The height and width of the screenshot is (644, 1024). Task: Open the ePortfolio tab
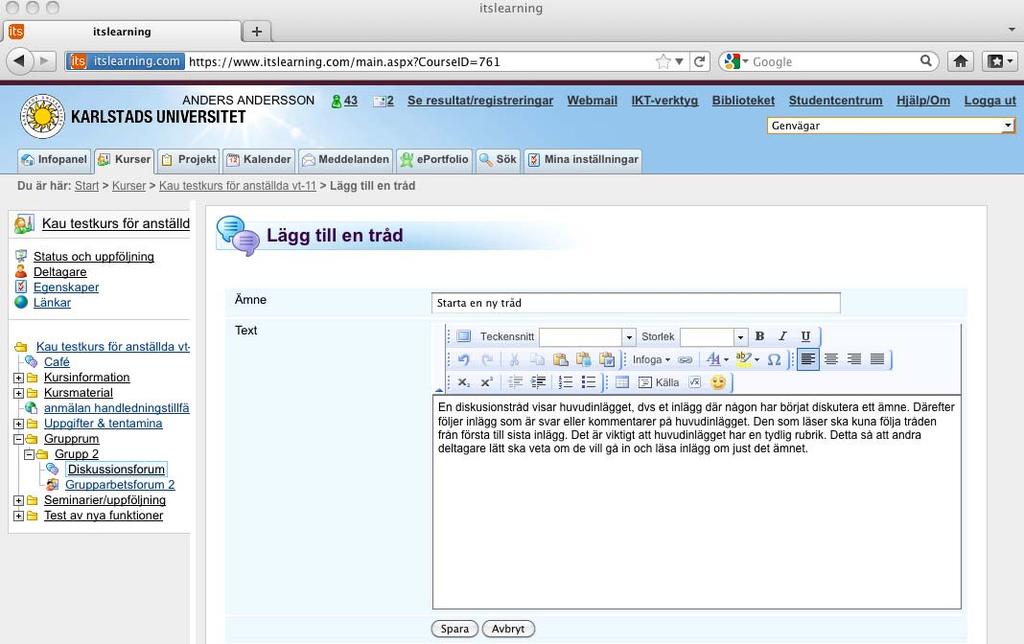(x=434, y=160)
